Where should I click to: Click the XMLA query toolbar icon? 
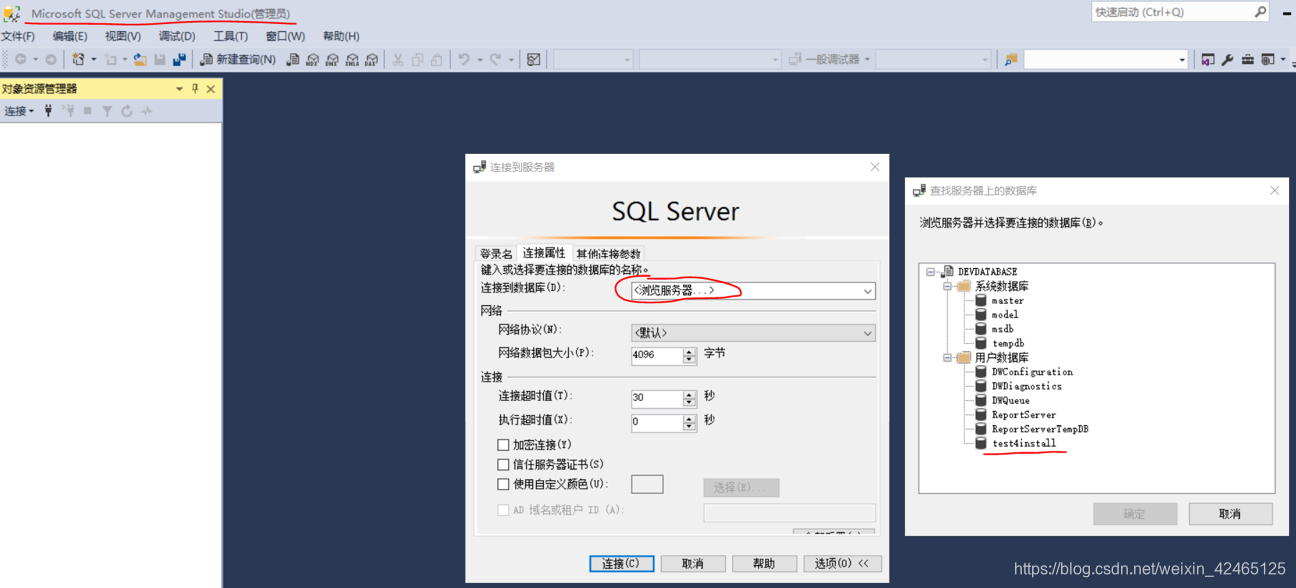tap(352, 60)
